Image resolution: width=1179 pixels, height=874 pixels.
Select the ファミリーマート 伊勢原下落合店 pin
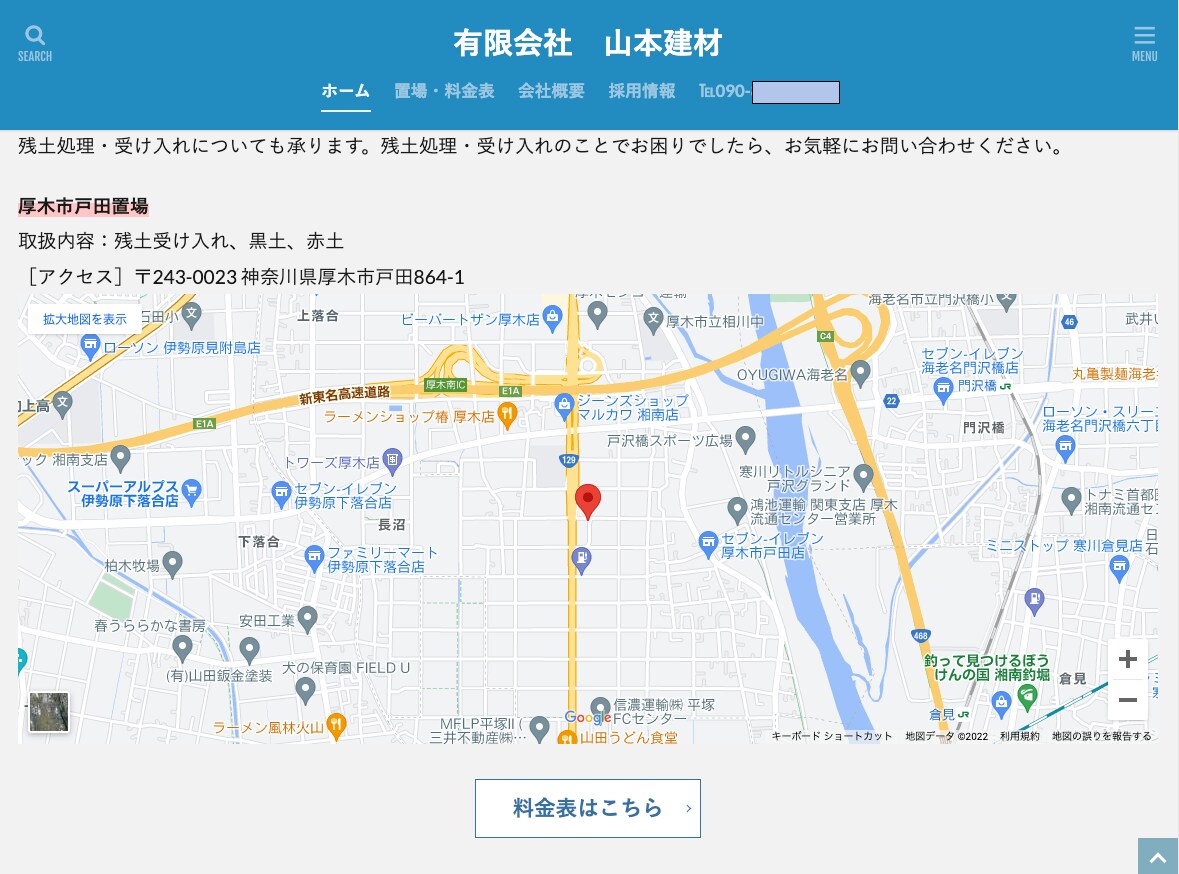click(314, 558)
